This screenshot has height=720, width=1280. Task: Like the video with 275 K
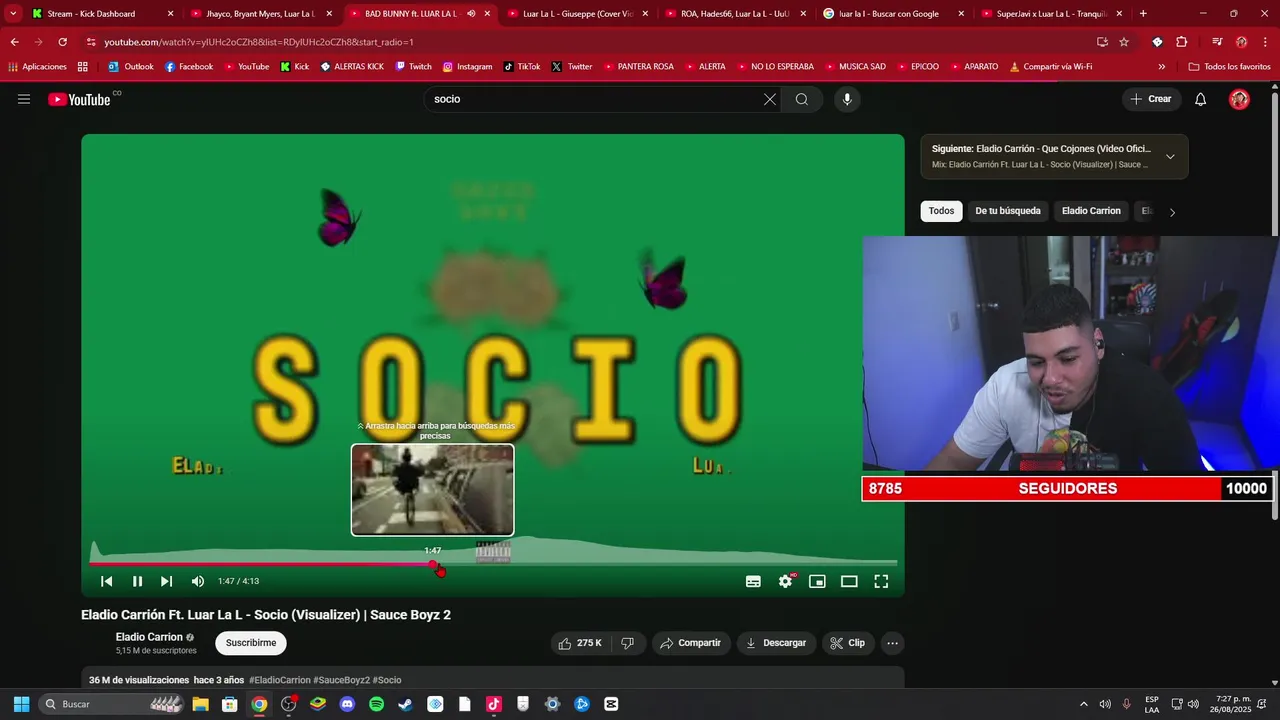[x=579, y=643]
